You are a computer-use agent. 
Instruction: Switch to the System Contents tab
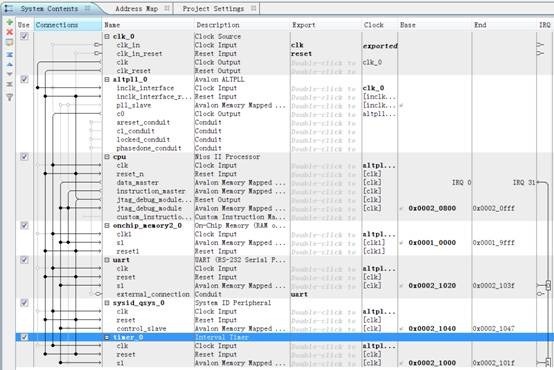tap(49, 8)
